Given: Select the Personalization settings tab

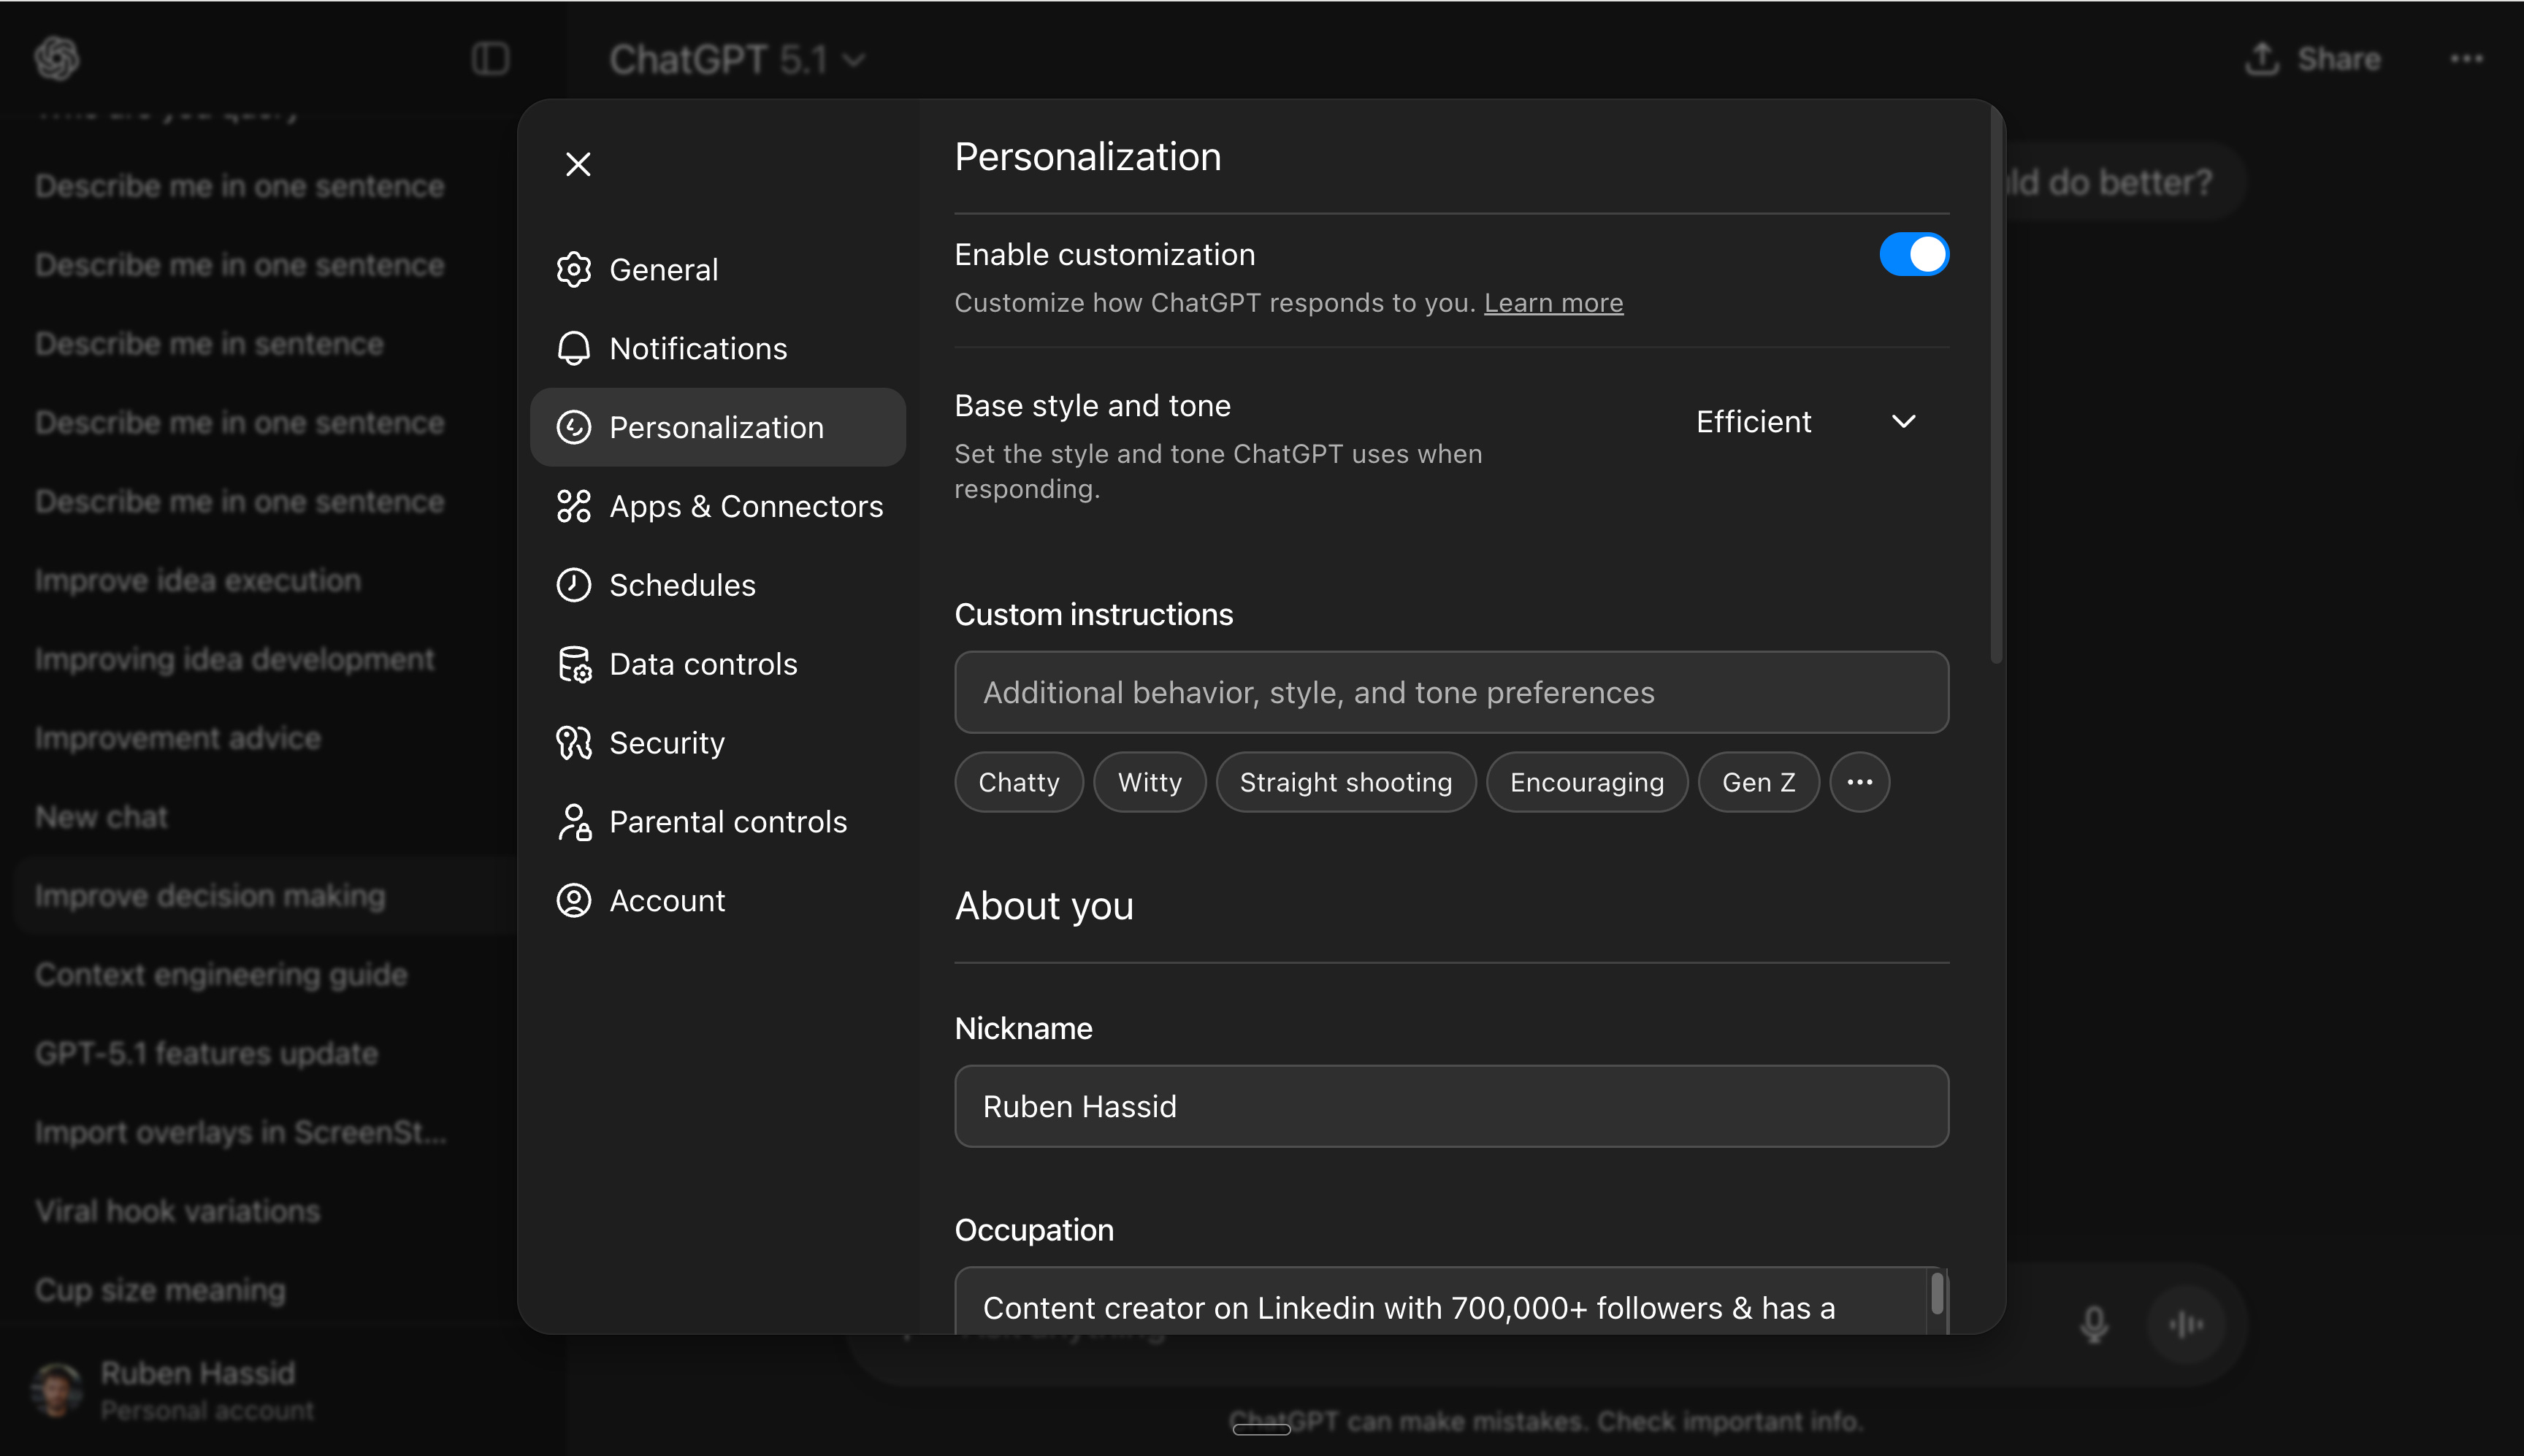Looking at the screenshot, I should 717,428.
